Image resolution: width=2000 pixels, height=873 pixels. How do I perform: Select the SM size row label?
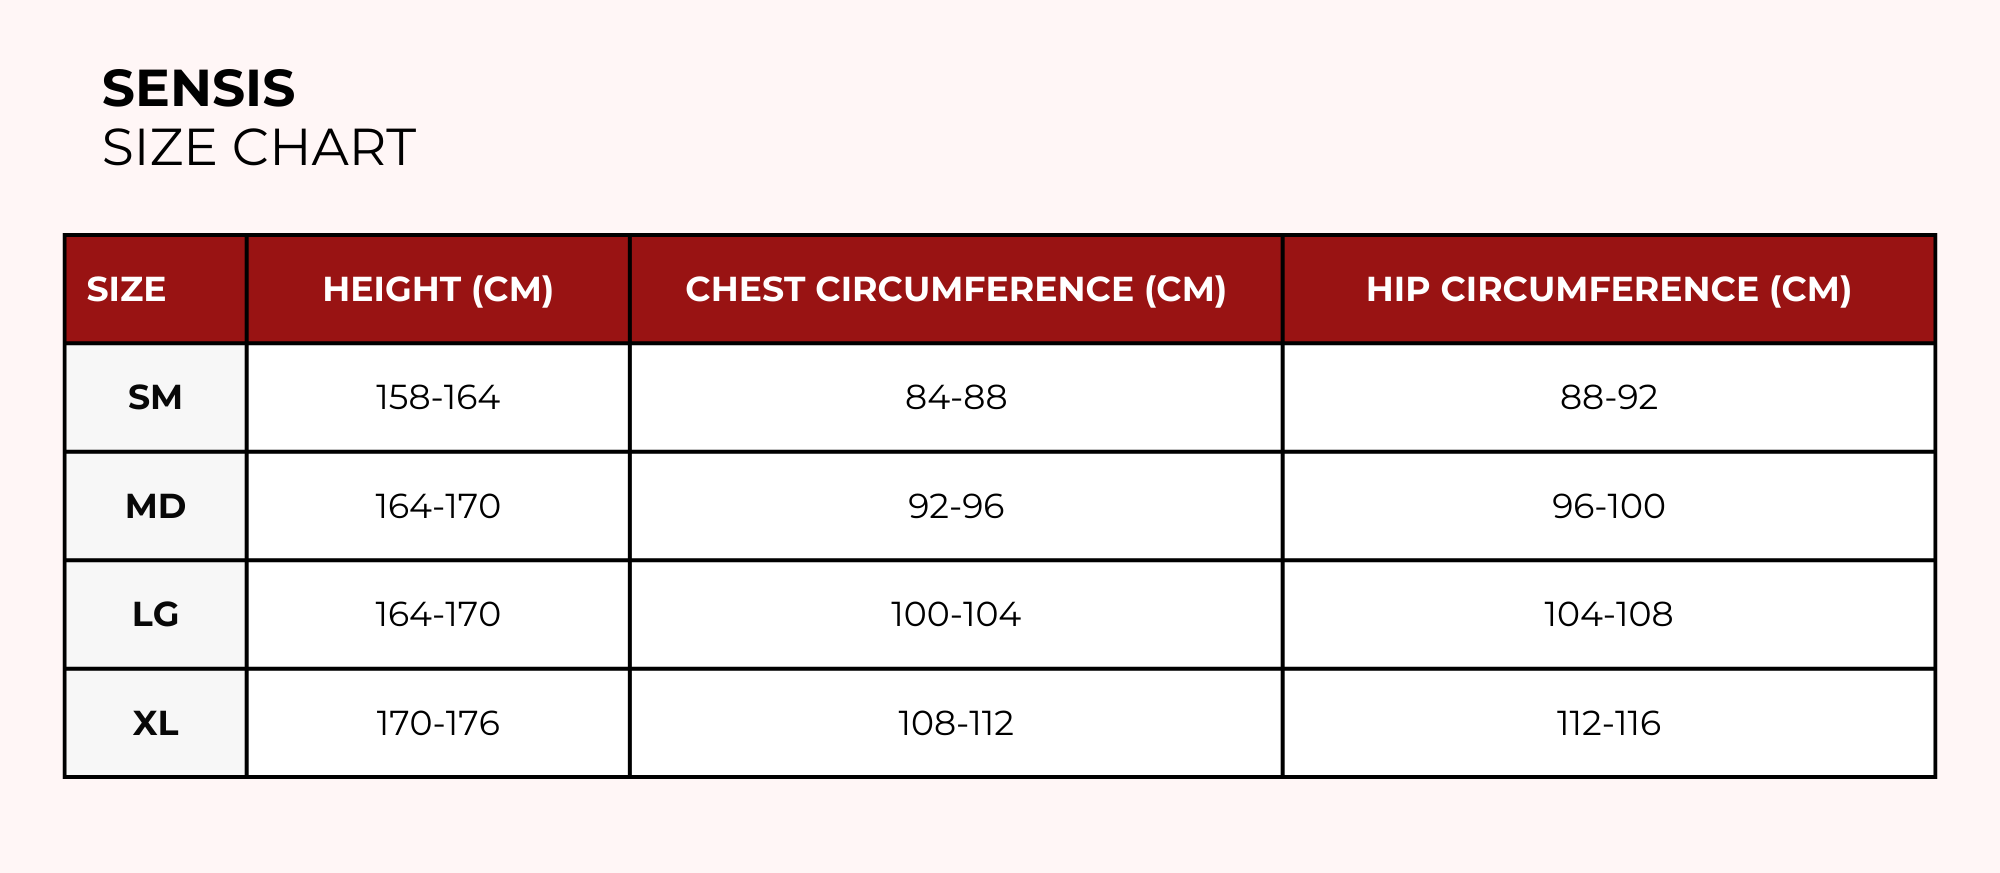(155, 398)
